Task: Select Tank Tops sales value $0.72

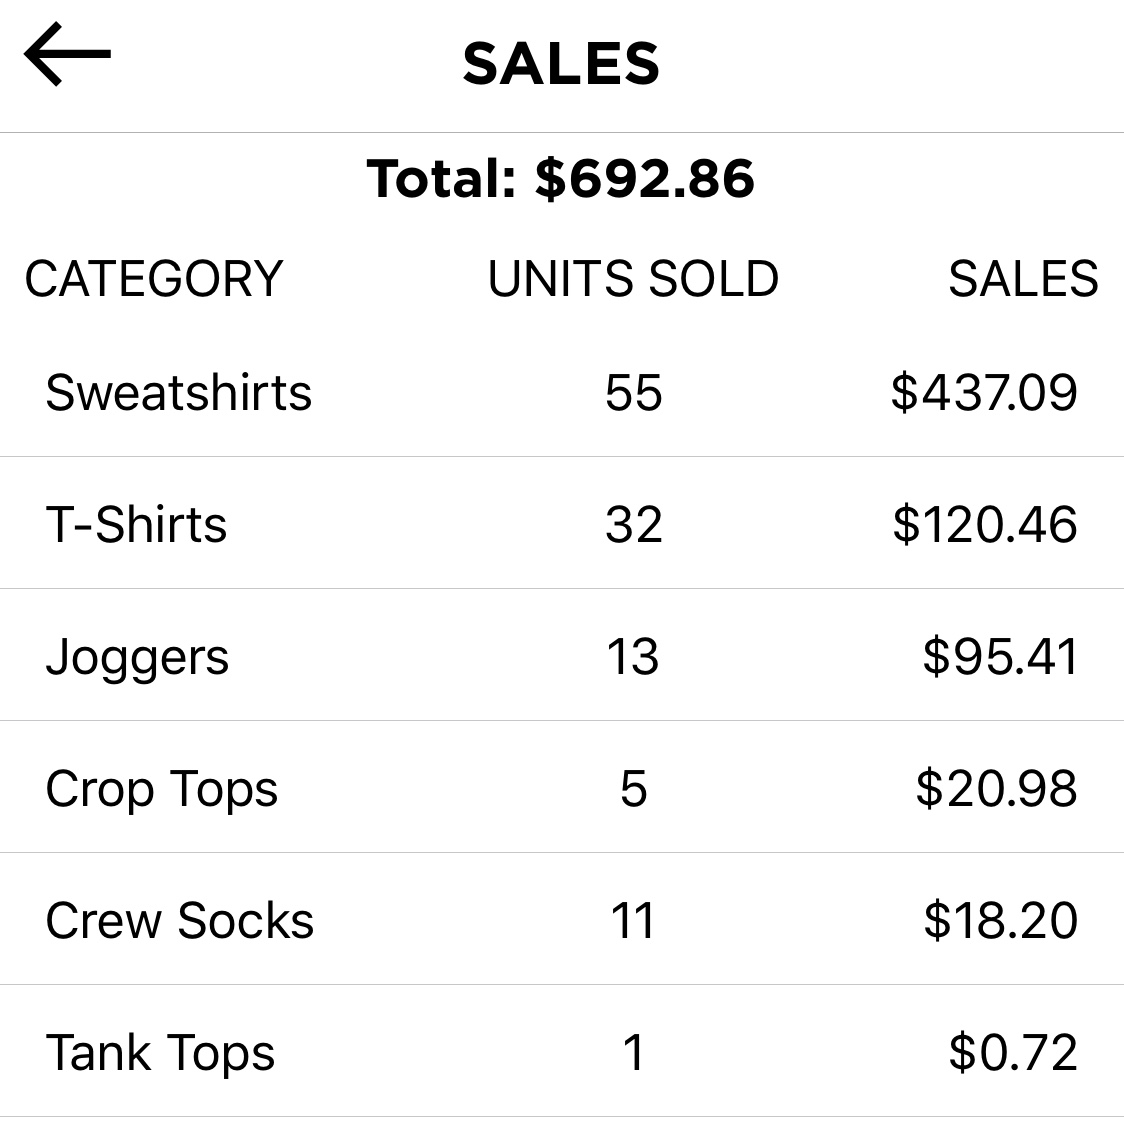Action: pos(1013,1053)
